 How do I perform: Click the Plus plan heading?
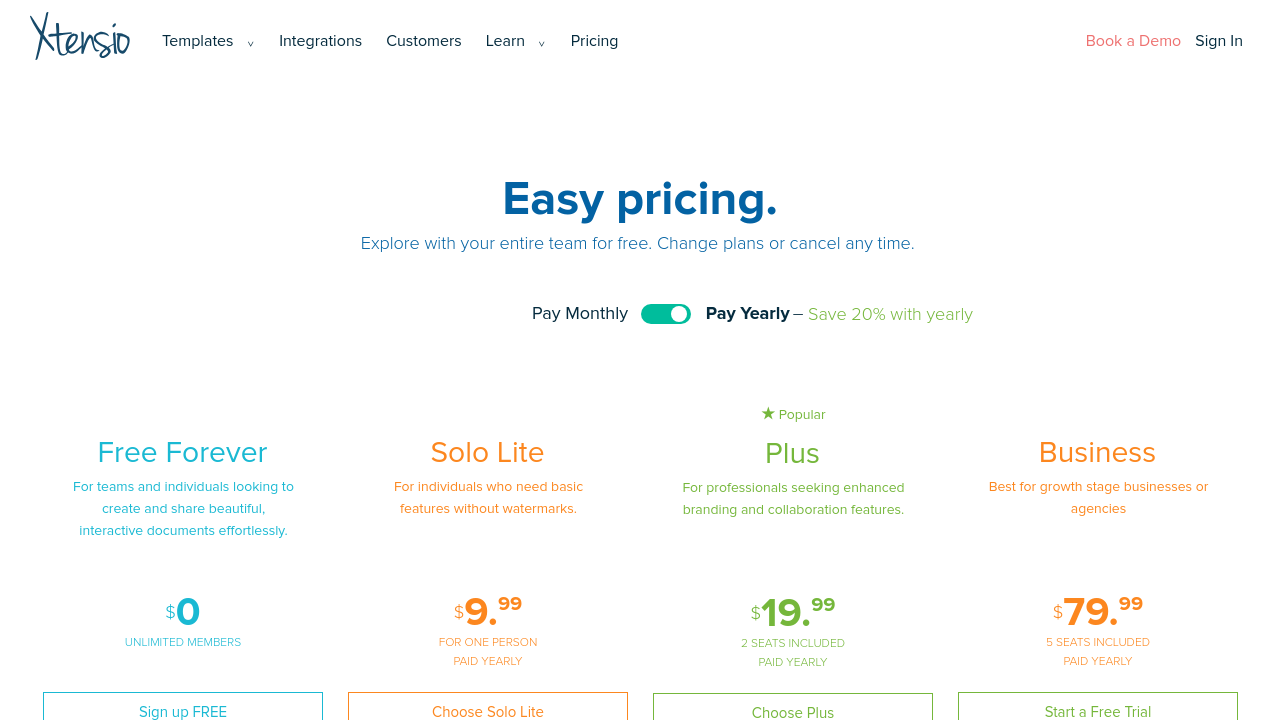[x=792, y=454]
